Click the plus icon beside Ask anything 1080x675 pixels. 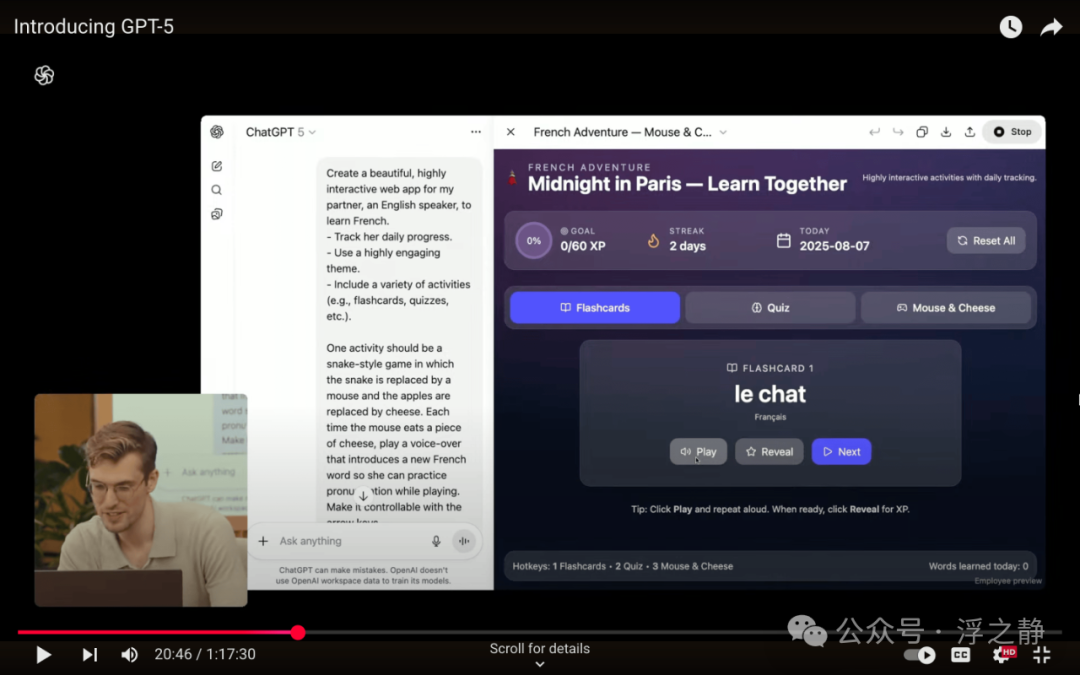tap(263, 541)
